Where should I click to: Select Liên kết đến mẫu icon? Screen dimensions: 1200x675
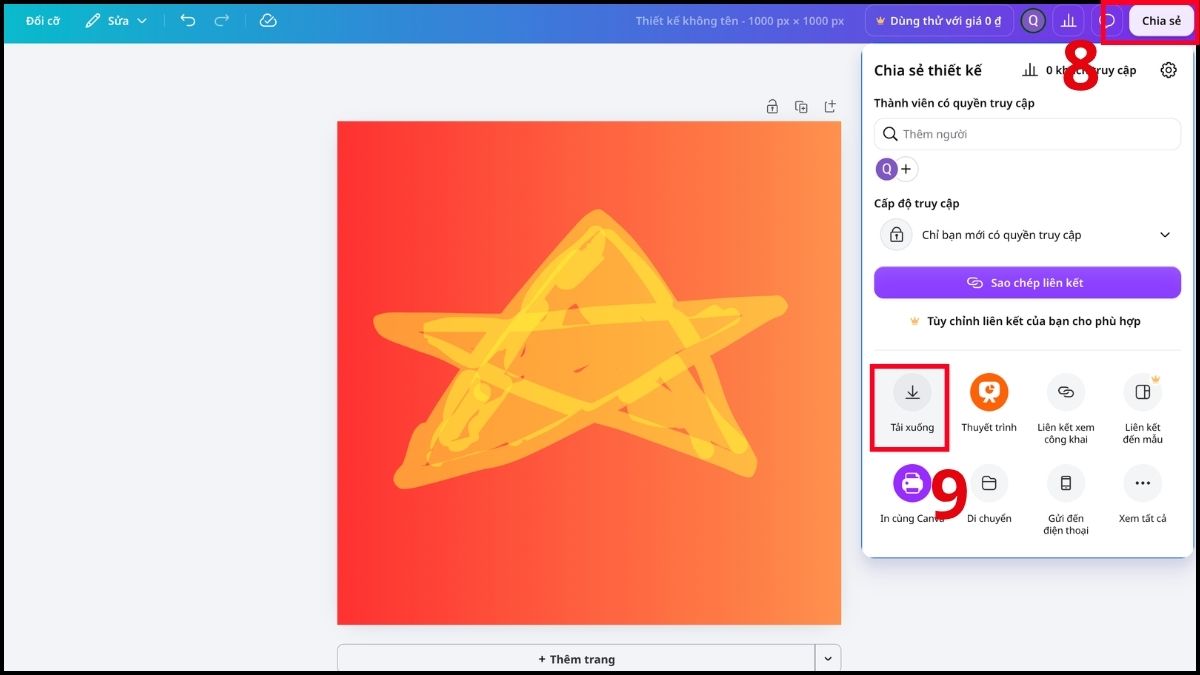tap(1142, 392)
